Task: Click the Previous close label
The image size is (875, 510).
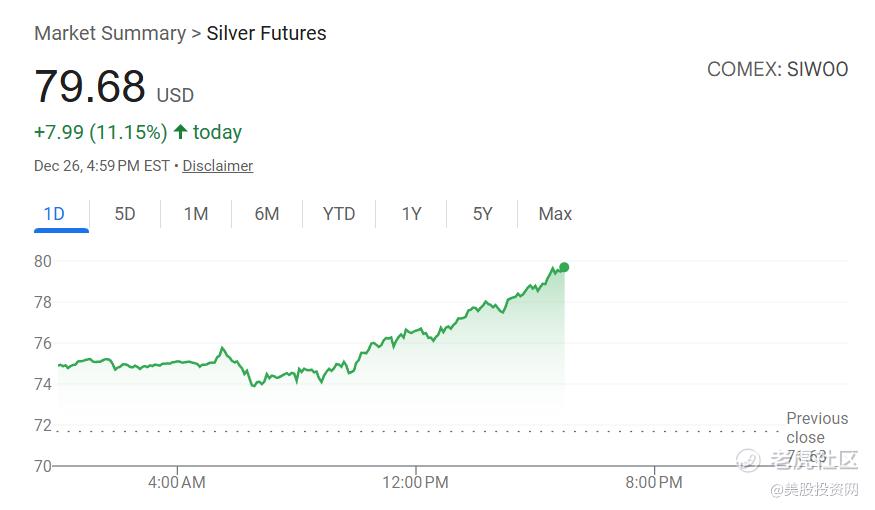Action: pyautogui.click(x=816, y=427)
